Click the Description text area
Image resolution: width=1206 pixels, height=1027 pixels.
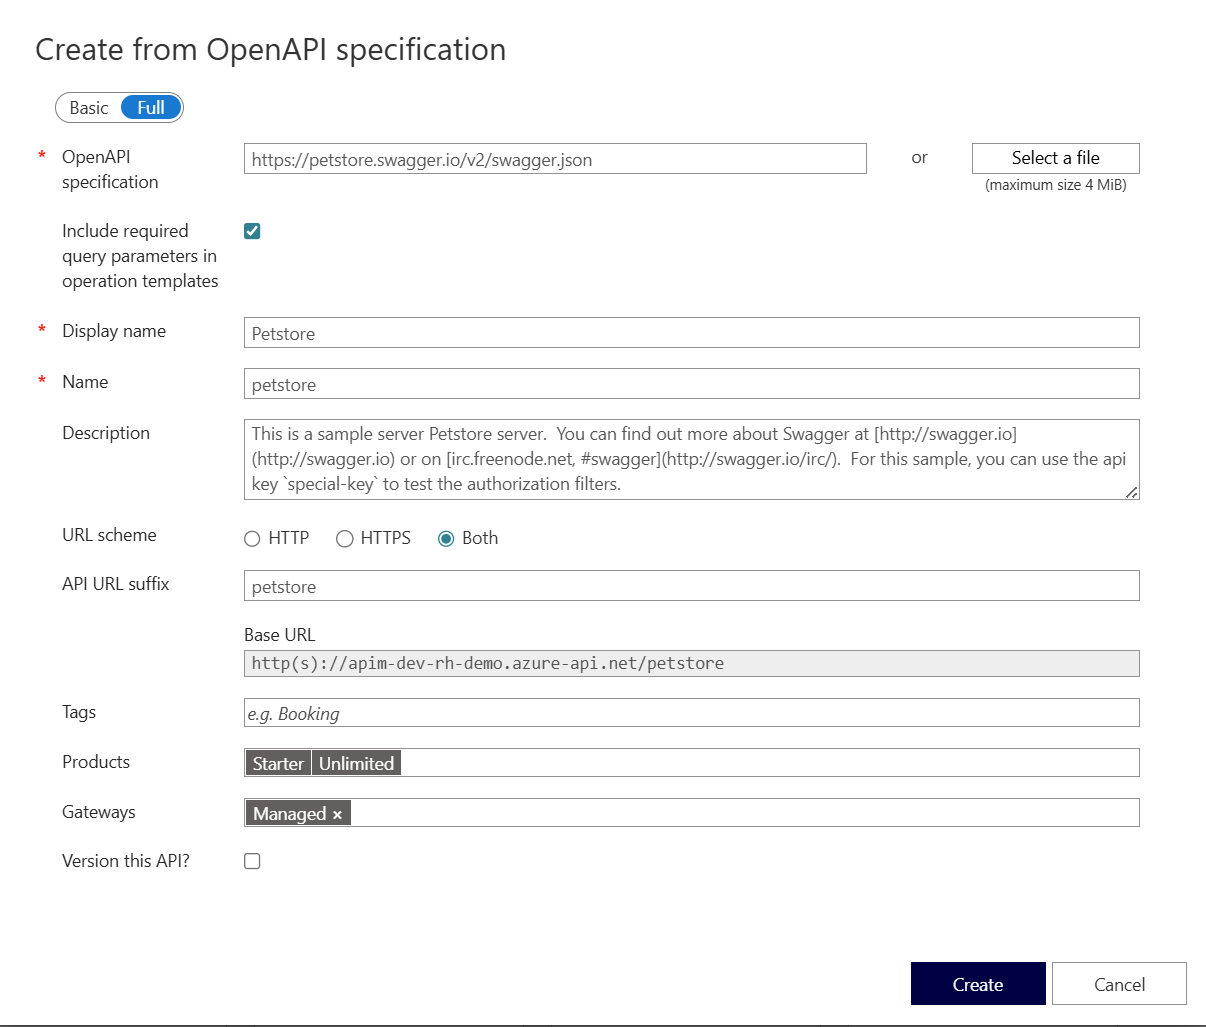[690, 458]
